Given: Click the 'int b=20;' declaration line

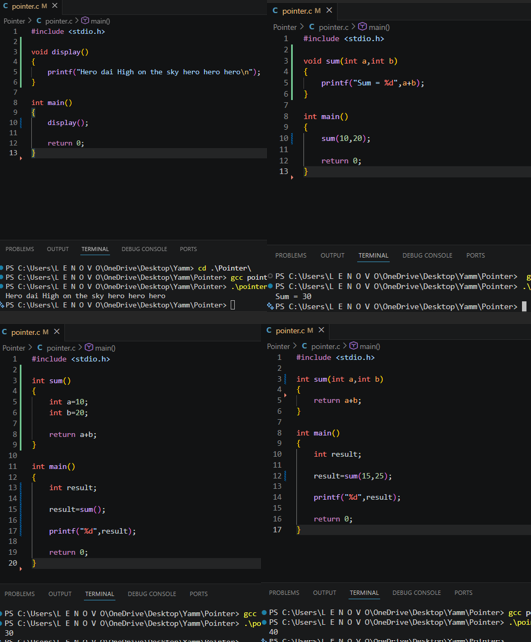Looking at the screenshot, I should pyautogui.click(x=68, y=413).
